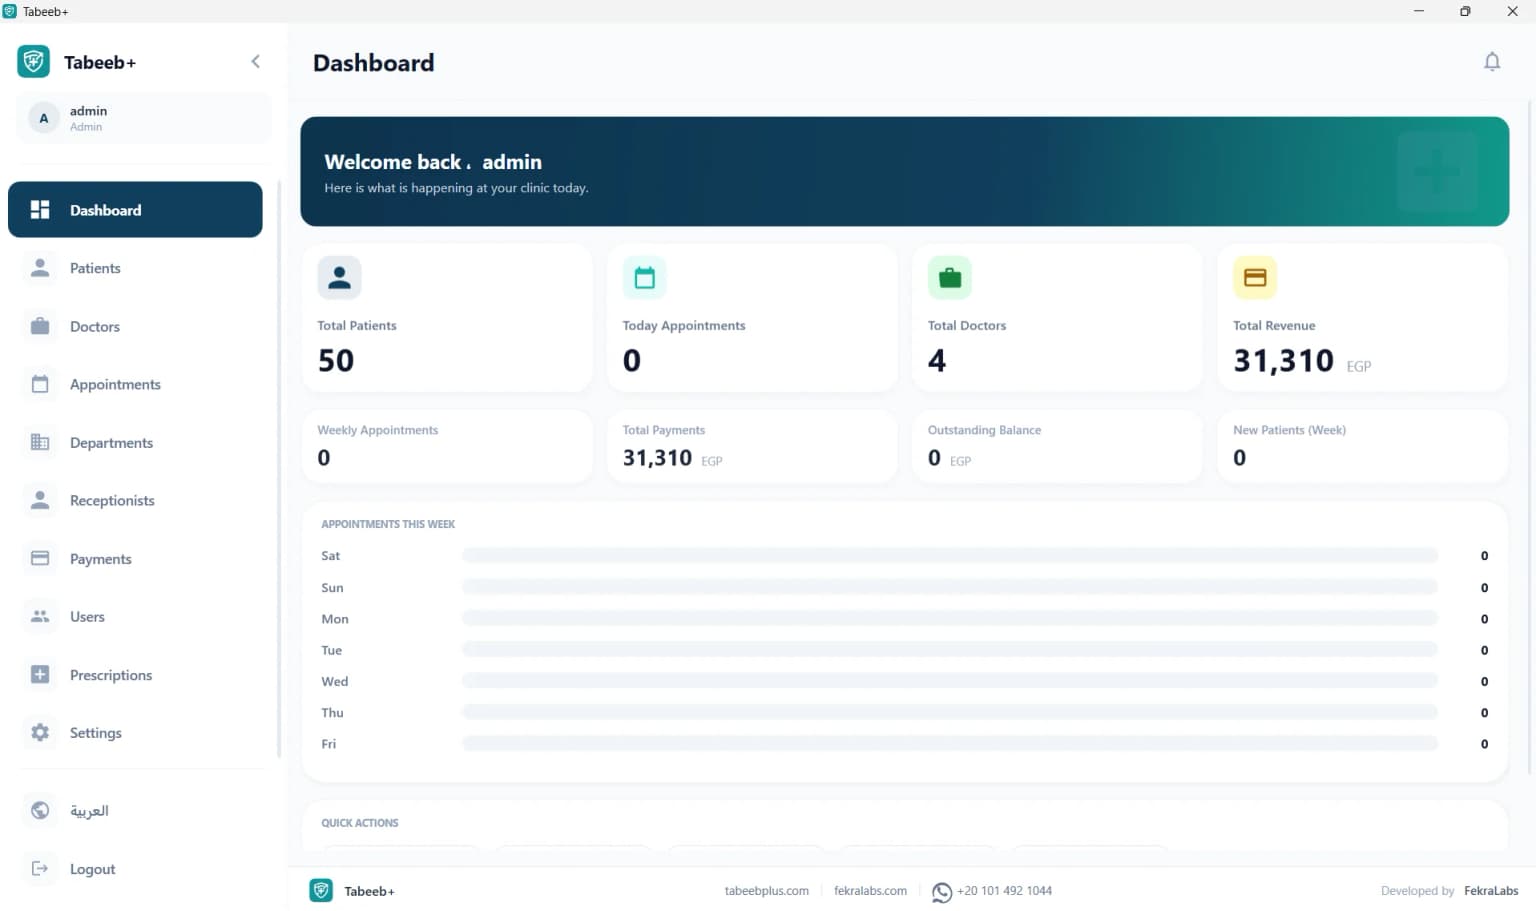Click the Receptionists person icon in sidebar
Viewport: 1536px width, 911px height.
pyautogui.click(x=40, y=500)
